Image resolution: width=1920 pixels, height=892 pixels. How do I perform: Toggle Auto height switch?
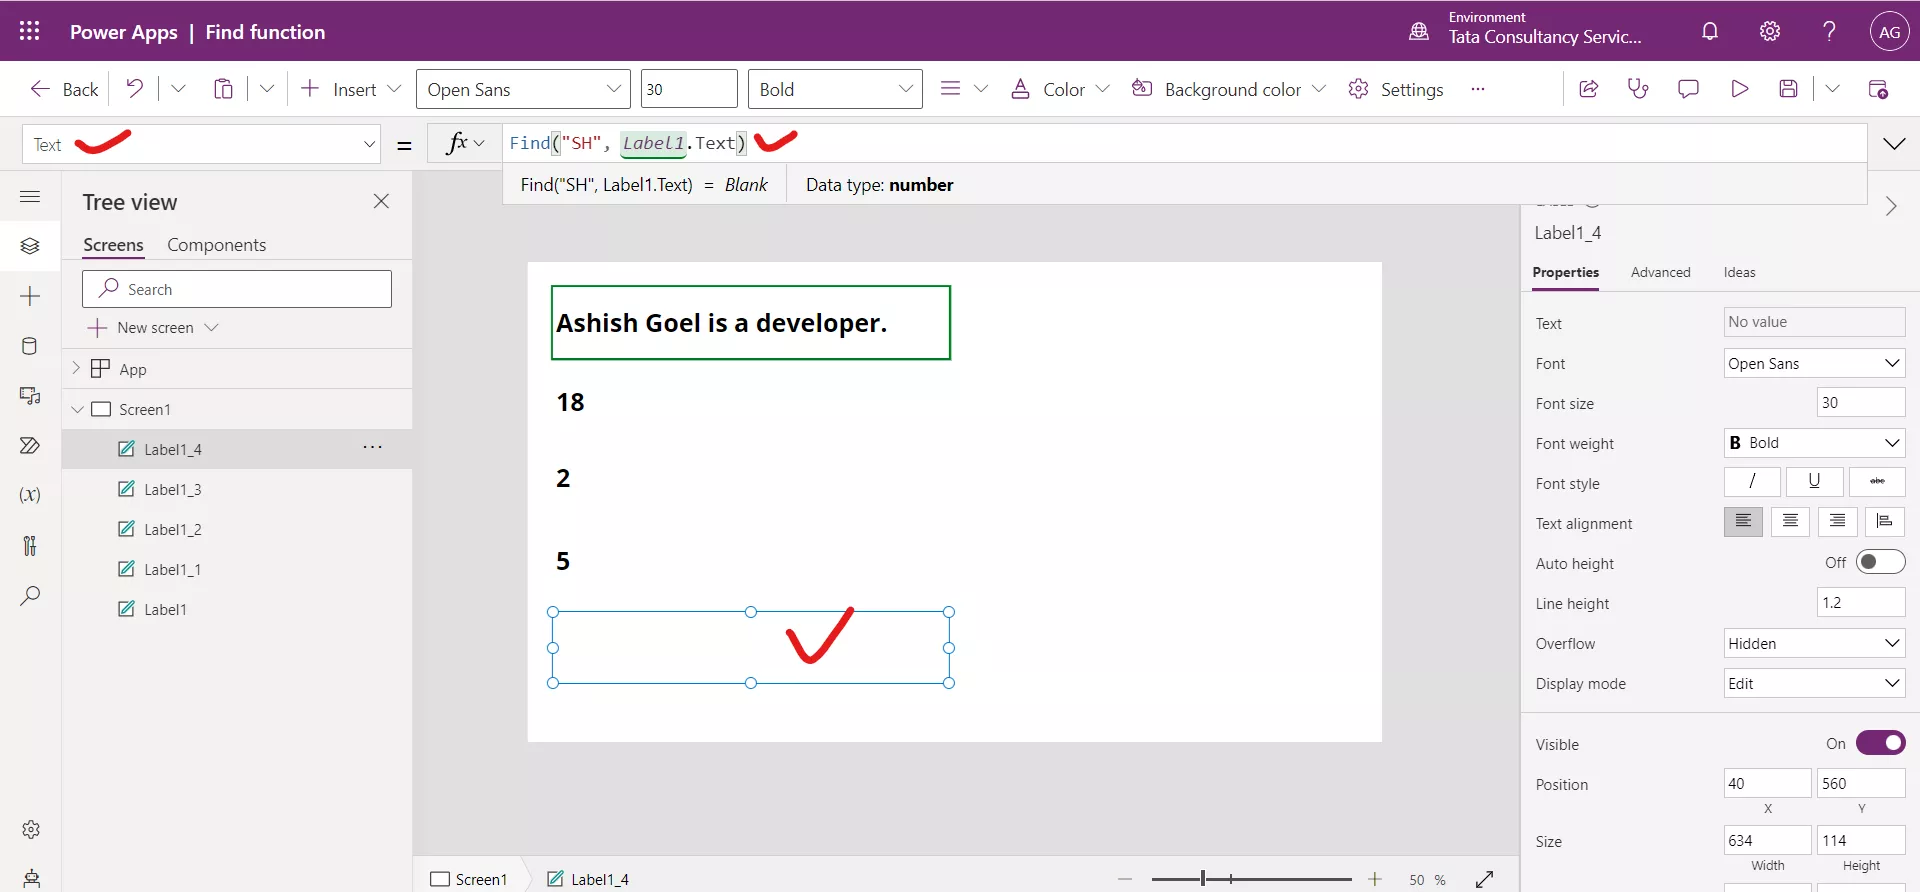pyautogui.click(x=1880, y=562)
